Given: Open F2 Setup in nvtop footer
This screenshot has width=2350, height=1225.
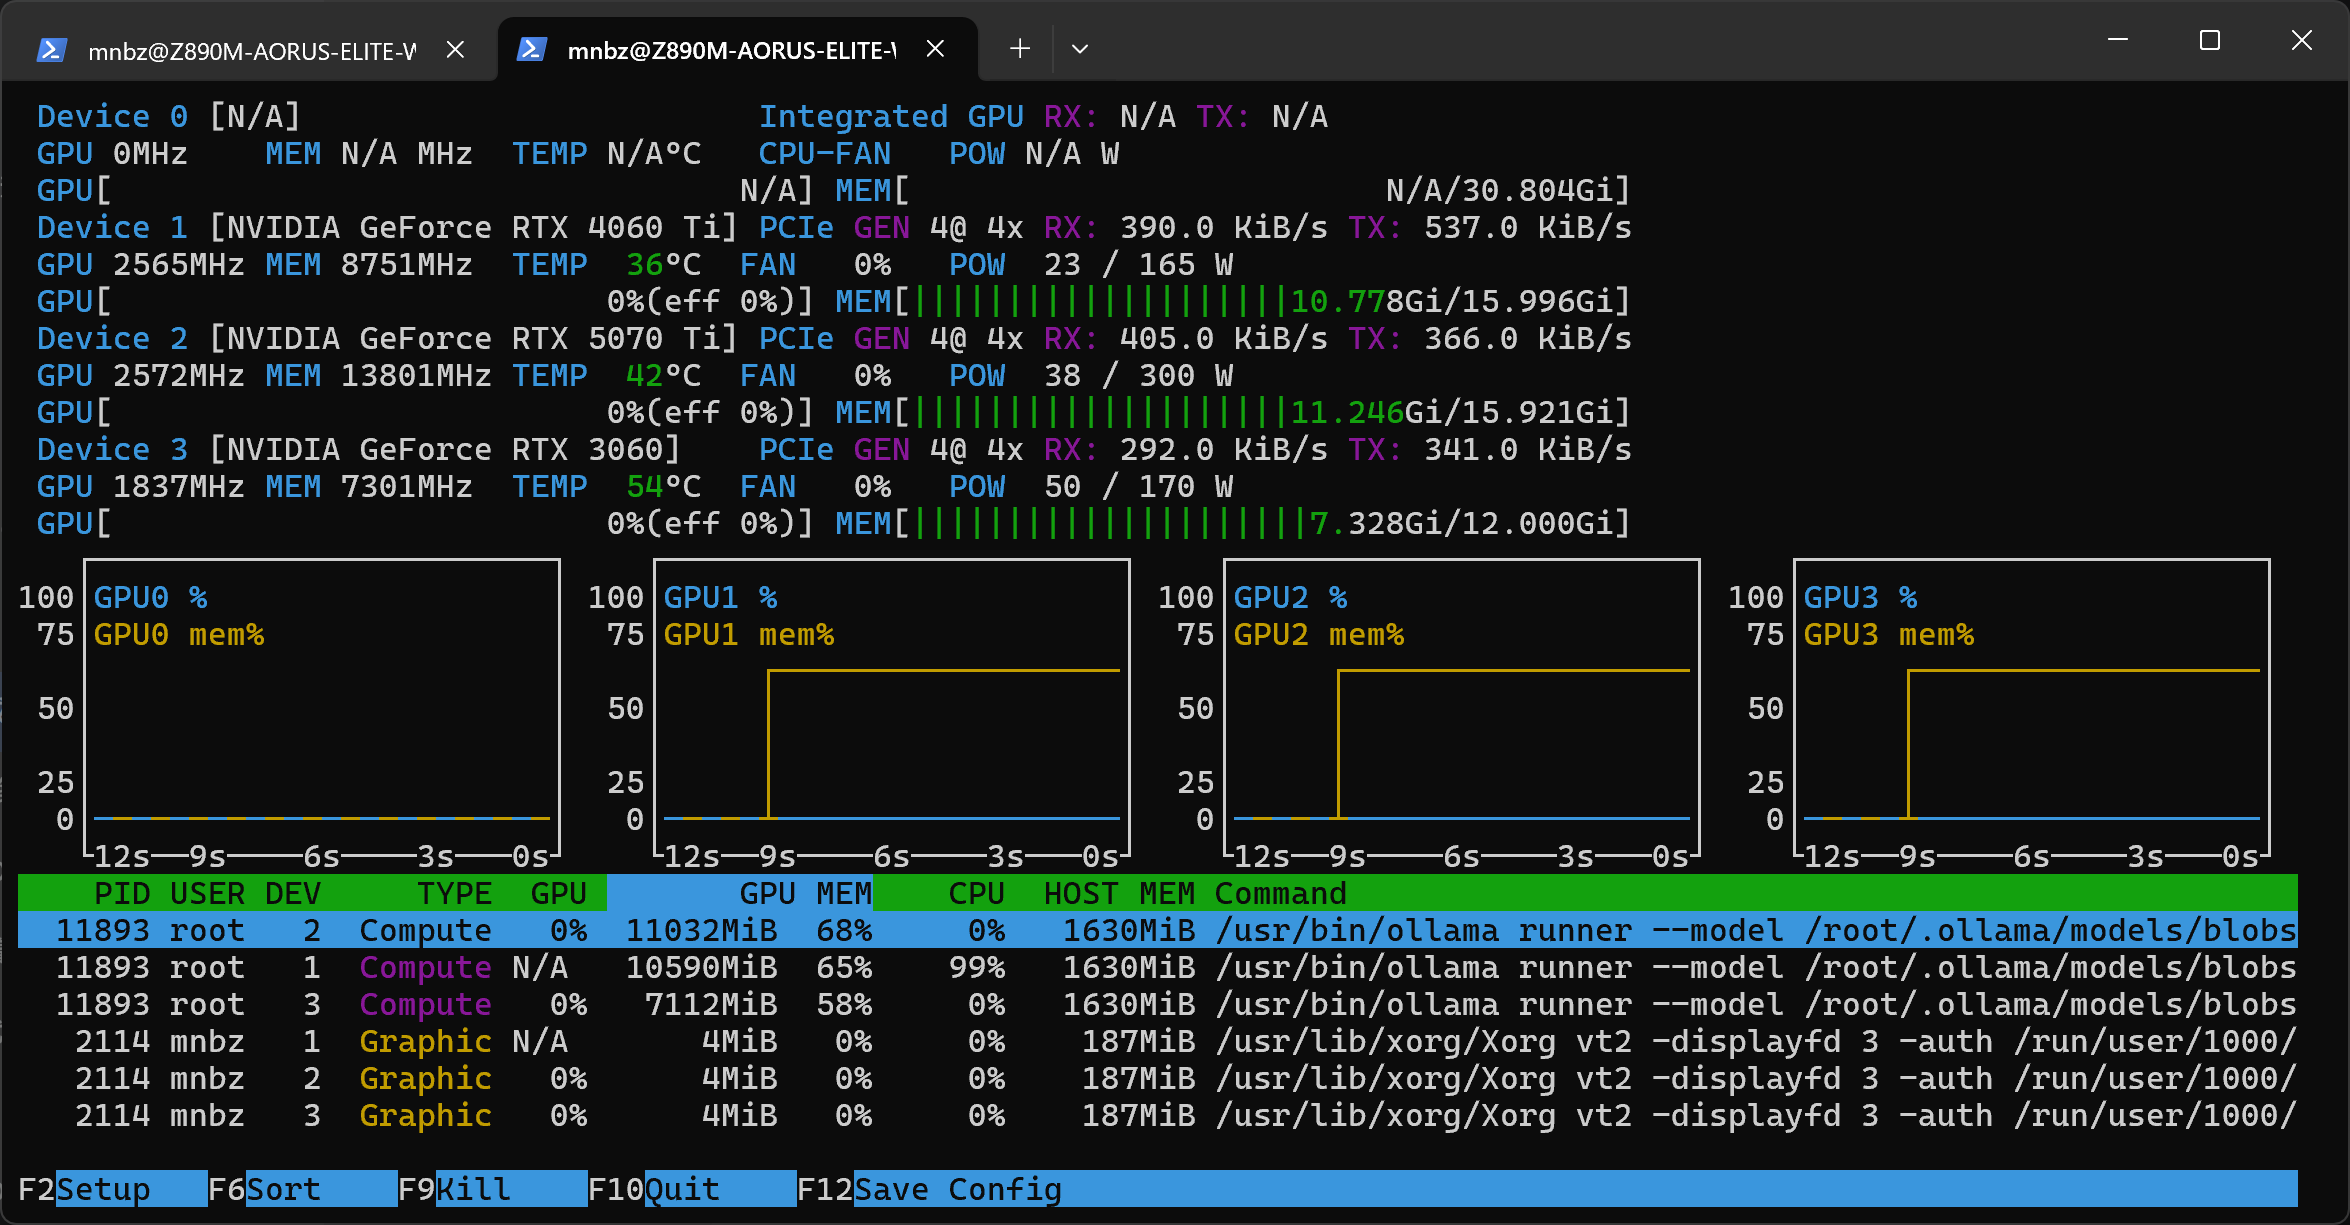Looking at the screenshot, I should pyautogui.click(x=84, y=1188).
